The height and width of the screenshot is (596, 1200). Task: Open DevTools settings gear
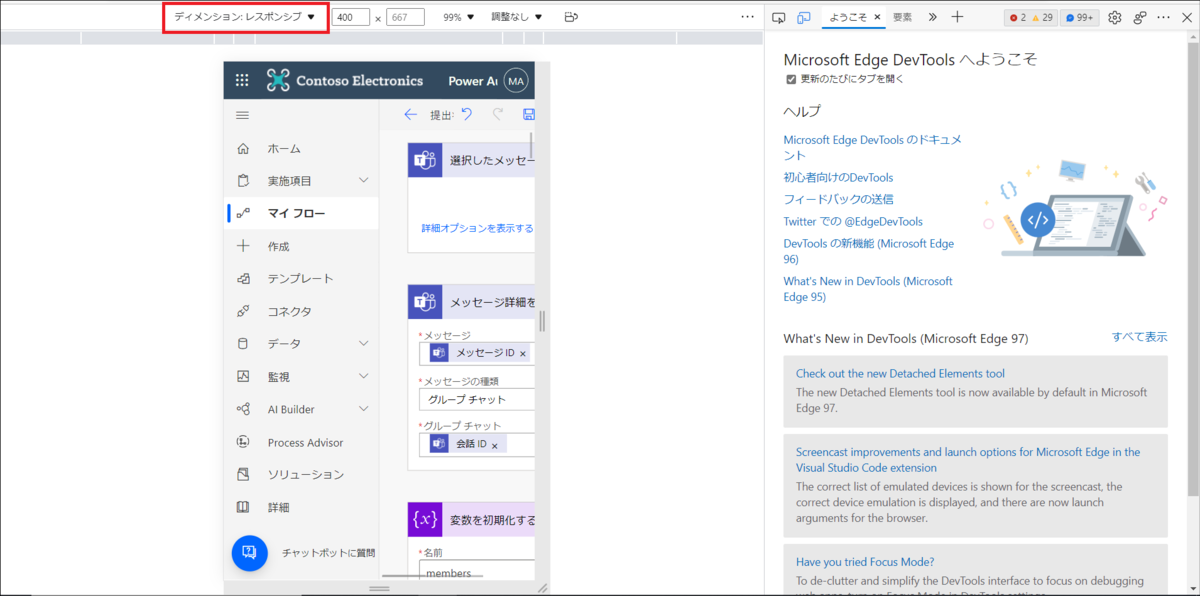[x=1115, y=17]
